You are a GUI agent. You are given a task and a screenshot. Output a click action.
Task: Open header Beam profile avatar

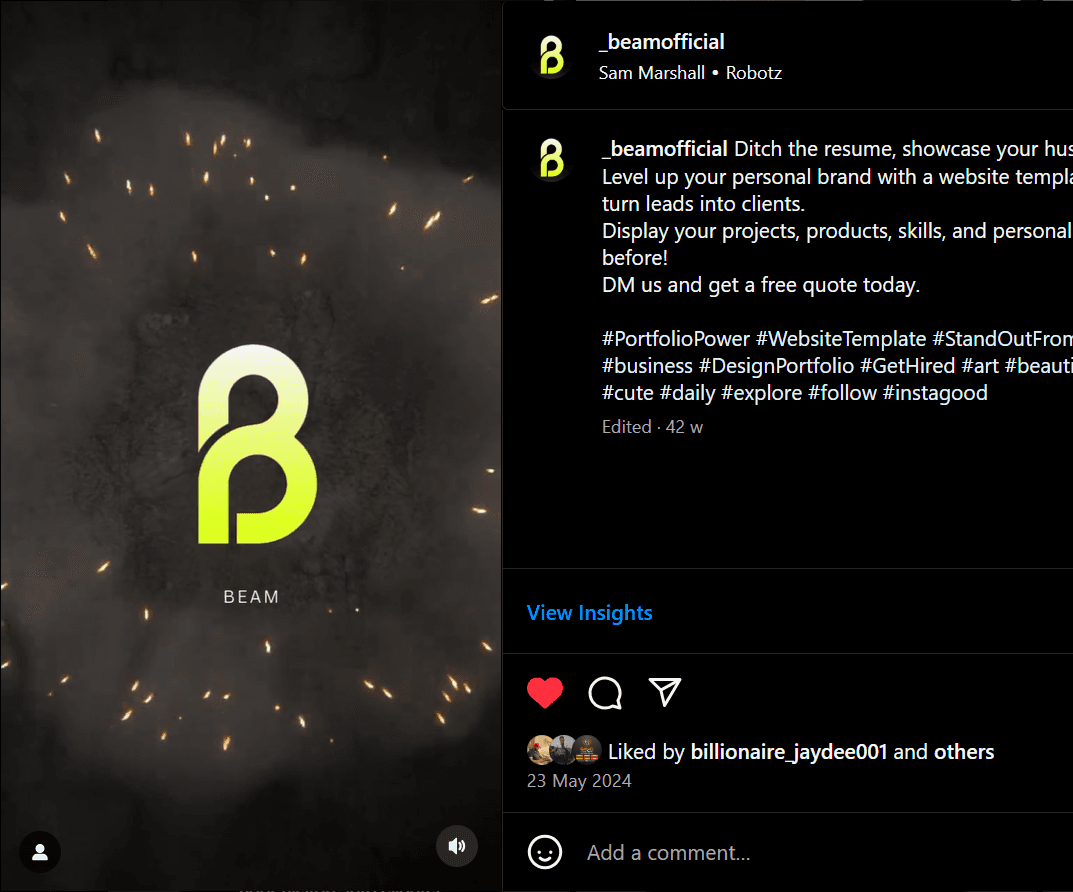click(552, 55)
